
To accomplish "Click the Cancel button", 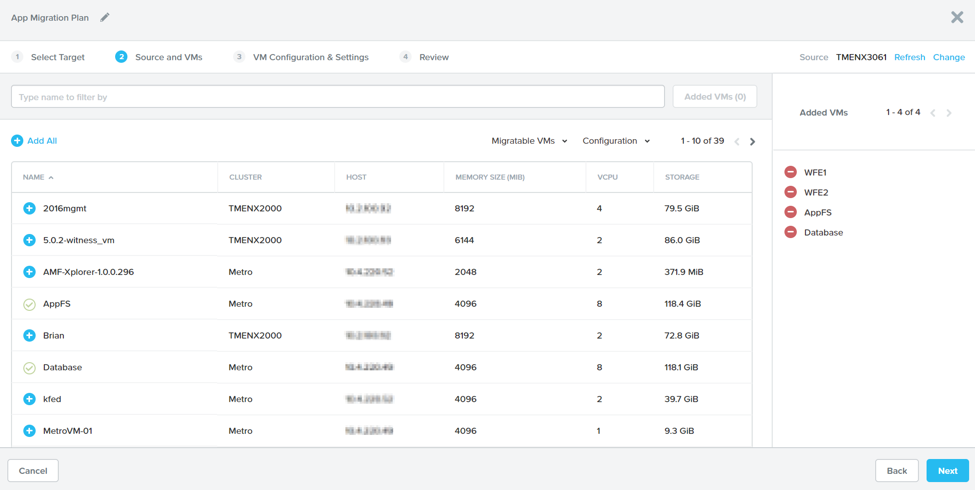I will coord(33,471).
